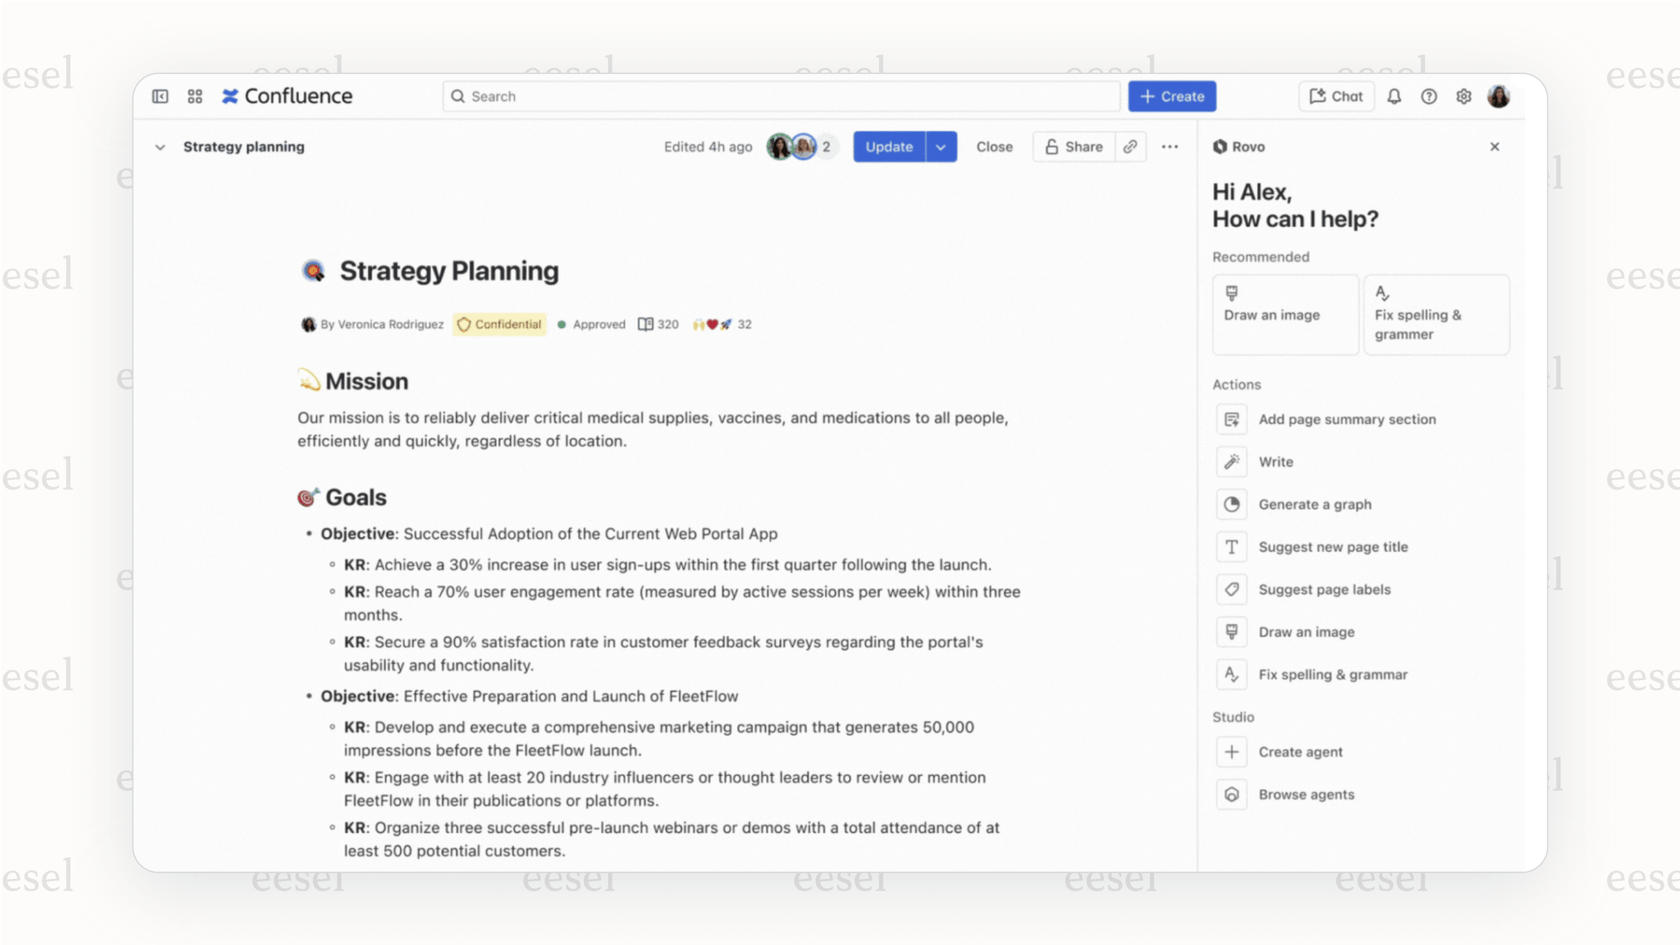Image resolution: width=1680 pixels, height=945 pixels.
Task: Collapse the Strategy planning breadcrumb chevron
Action: point(160,146)
